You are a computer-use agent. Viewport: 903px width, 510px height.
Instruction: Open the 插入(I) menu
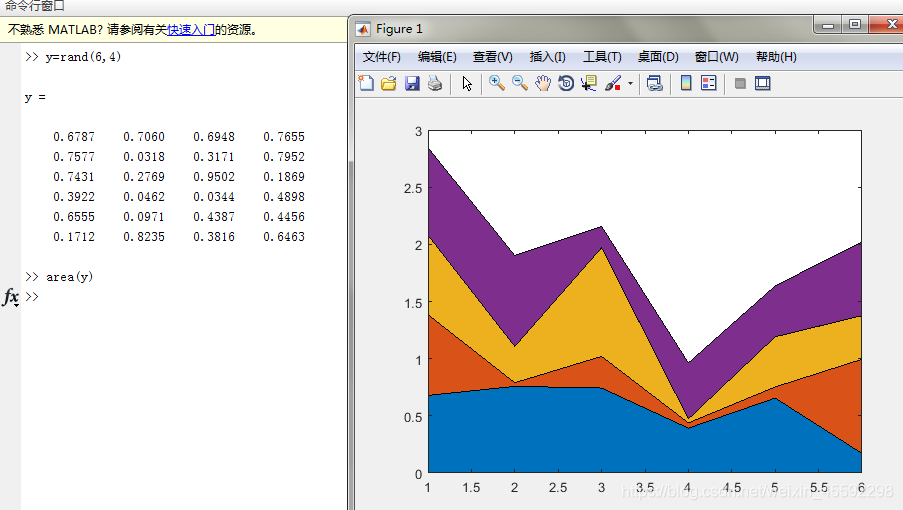(x=547, y=57)
